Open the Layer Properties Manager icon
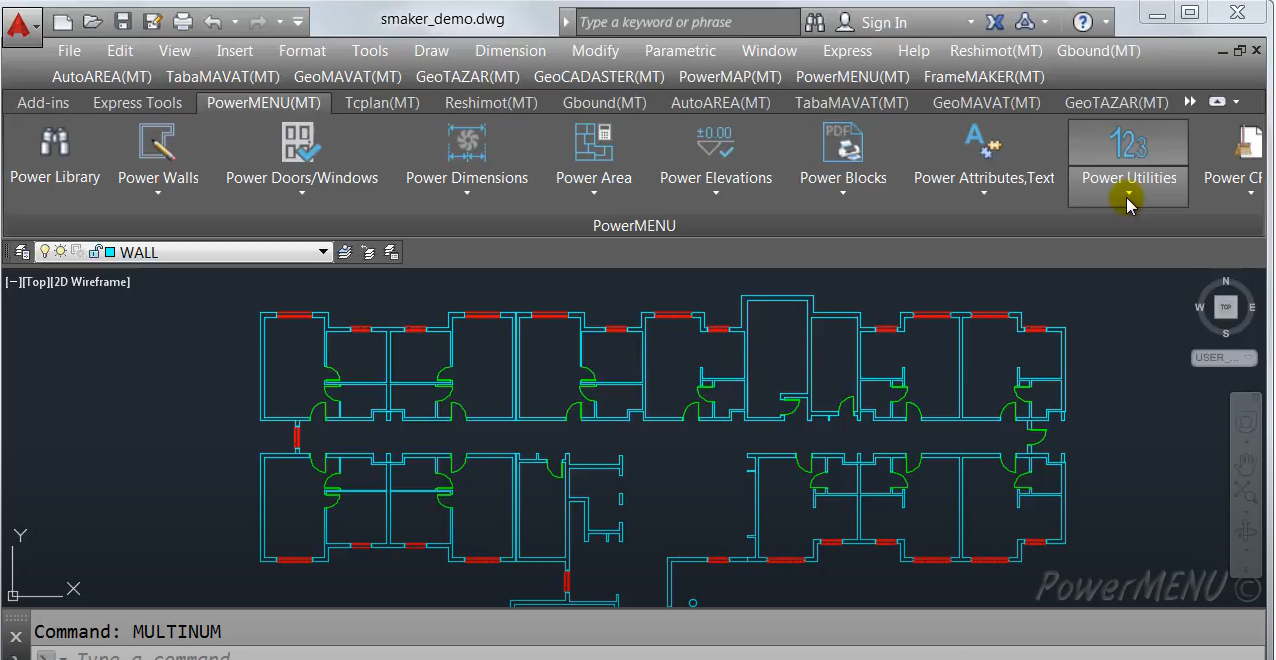This screenshot has width=1276, height=660. [x=21, y=252]
